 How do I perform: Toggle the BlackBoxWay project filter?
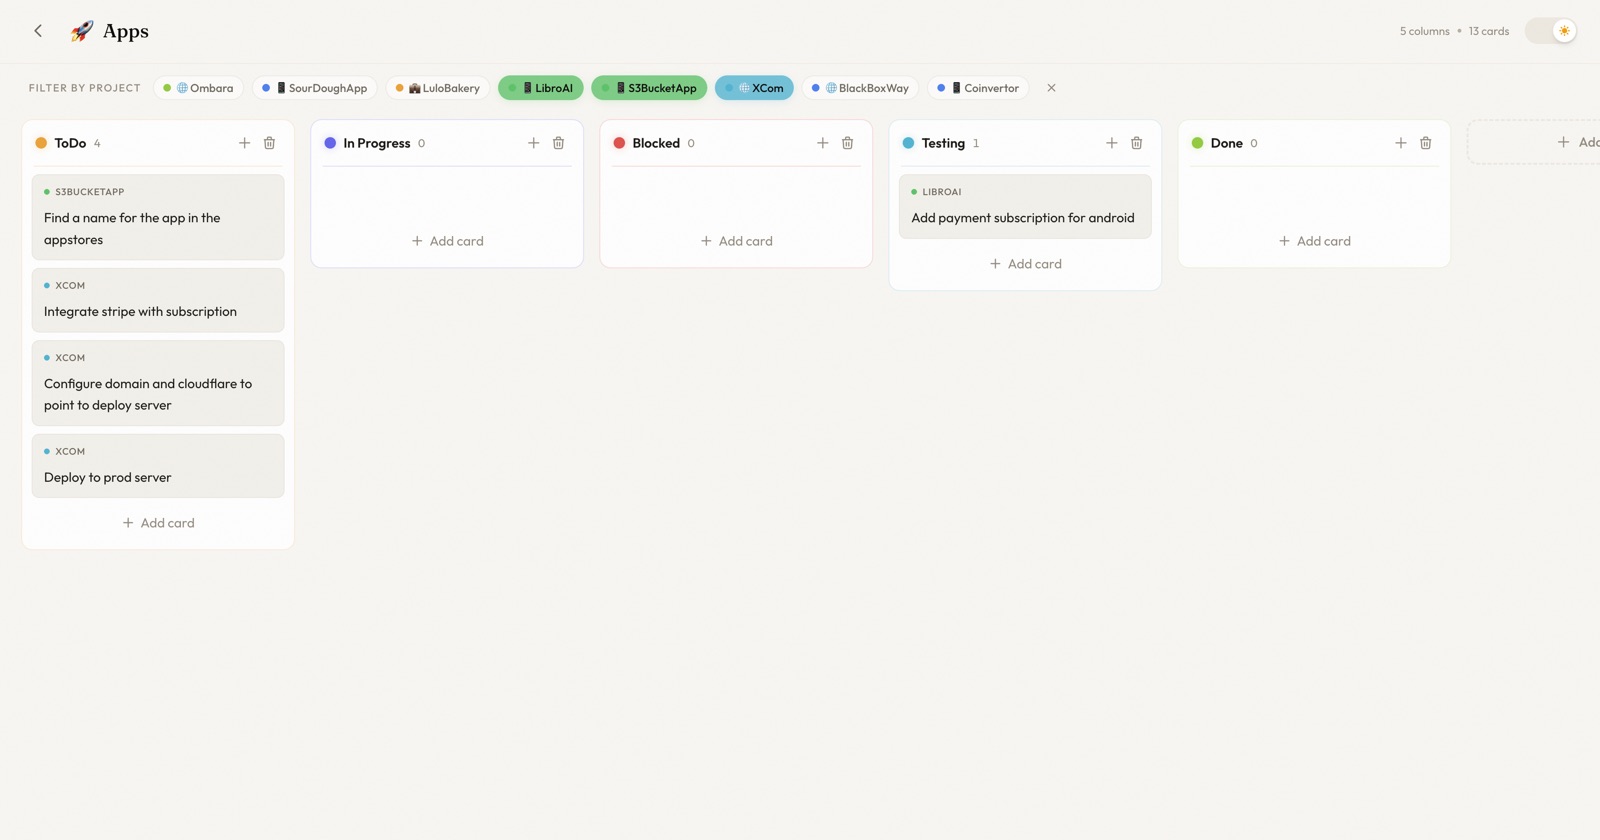[x=860, y=88]
